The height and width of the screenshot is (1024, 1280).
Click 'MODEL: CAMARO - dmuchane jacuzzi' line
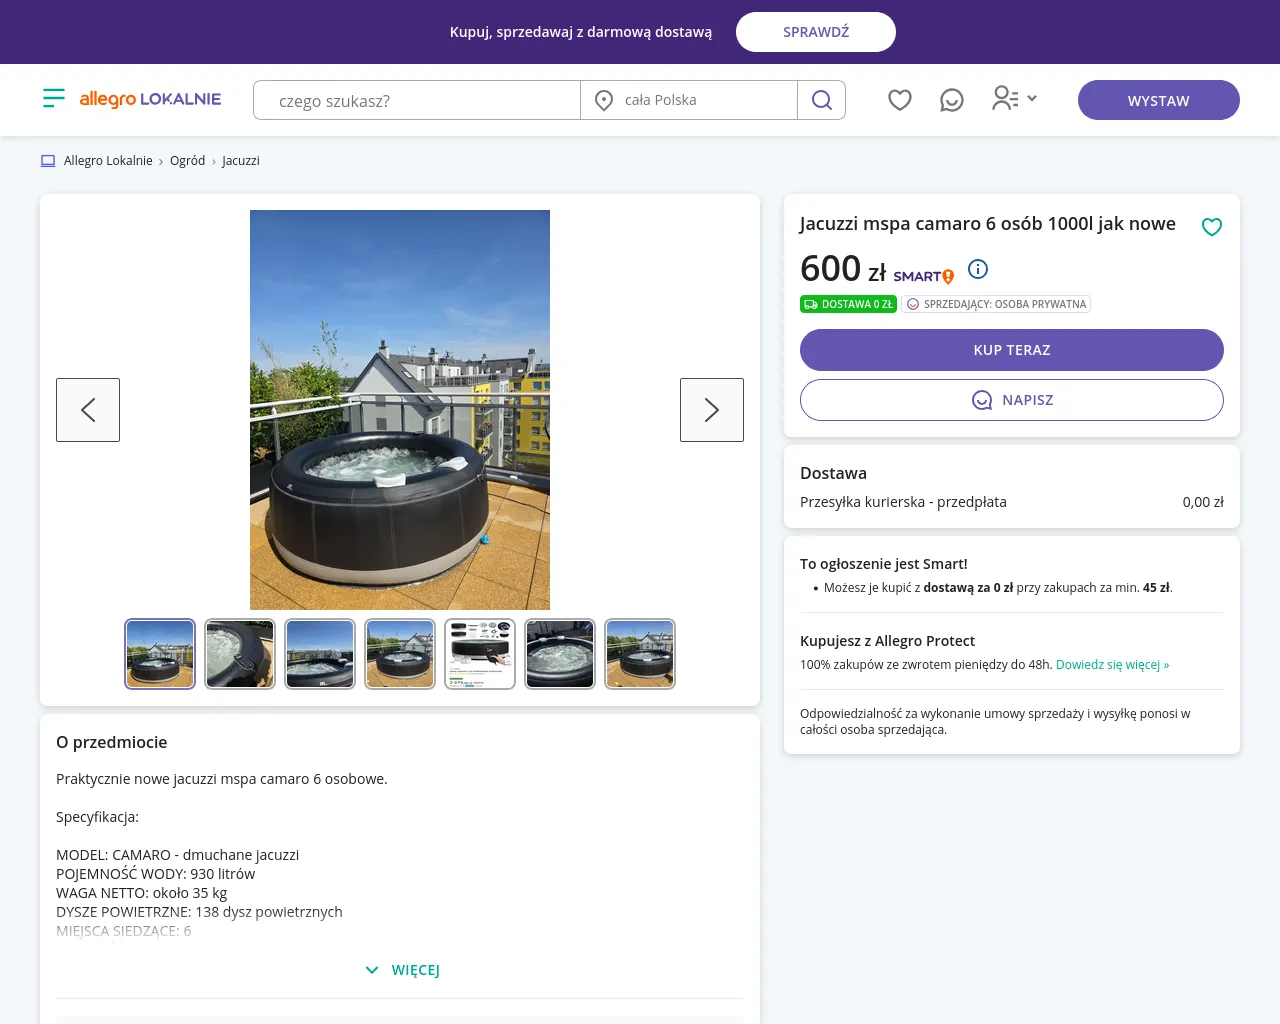point(178,855)
